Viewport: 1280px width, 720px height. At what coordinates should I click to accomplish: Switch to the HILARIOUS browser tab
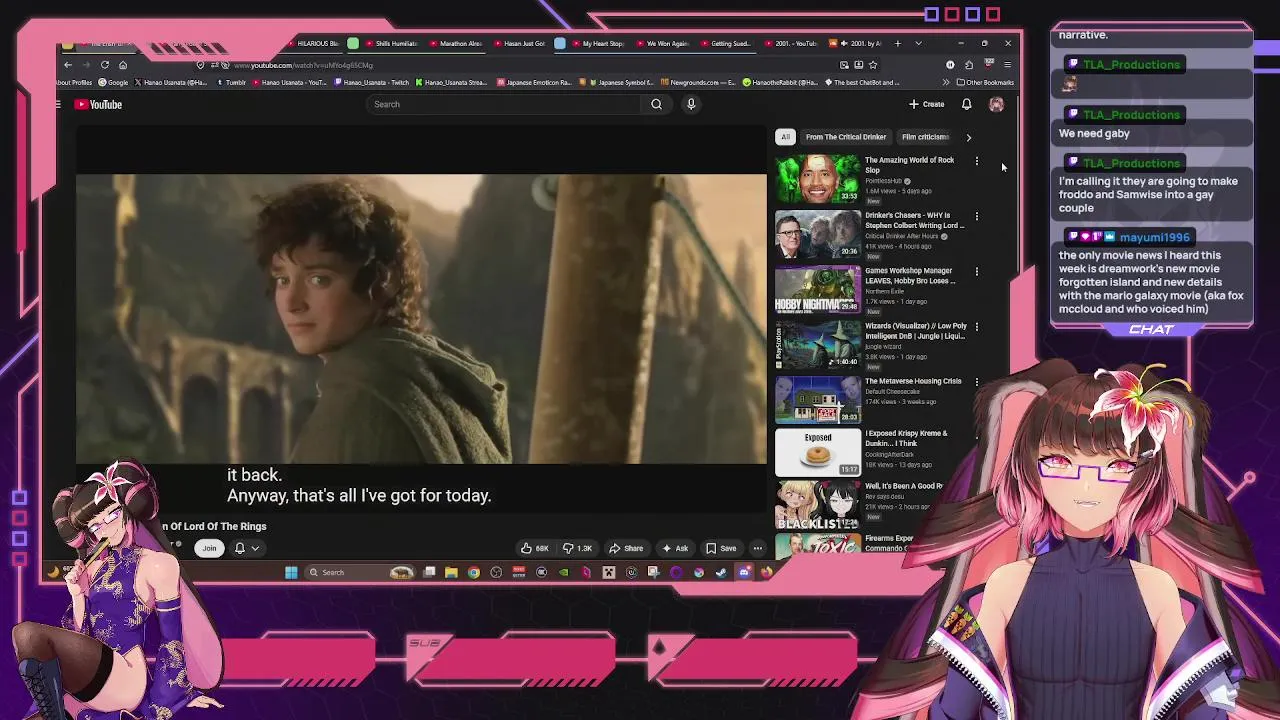(315, 43)
